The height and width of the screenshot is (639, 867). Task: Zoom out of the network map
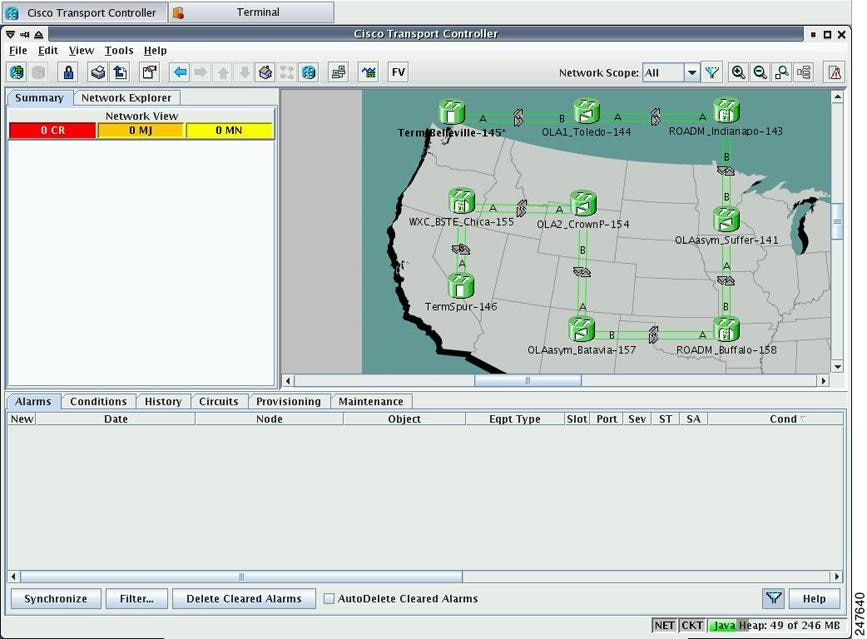(x=760, y=72)
